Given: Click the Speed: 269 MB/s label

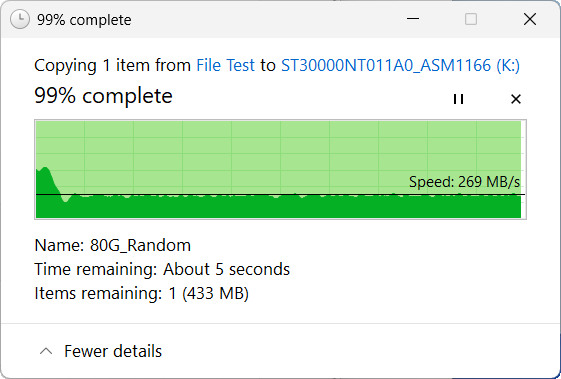Looking at the screenshot, I should click(464, 182).
